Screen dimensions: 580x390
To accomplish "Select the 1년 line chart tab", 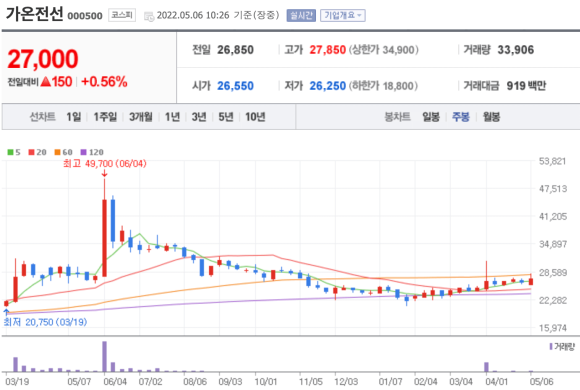I will 172,117.
